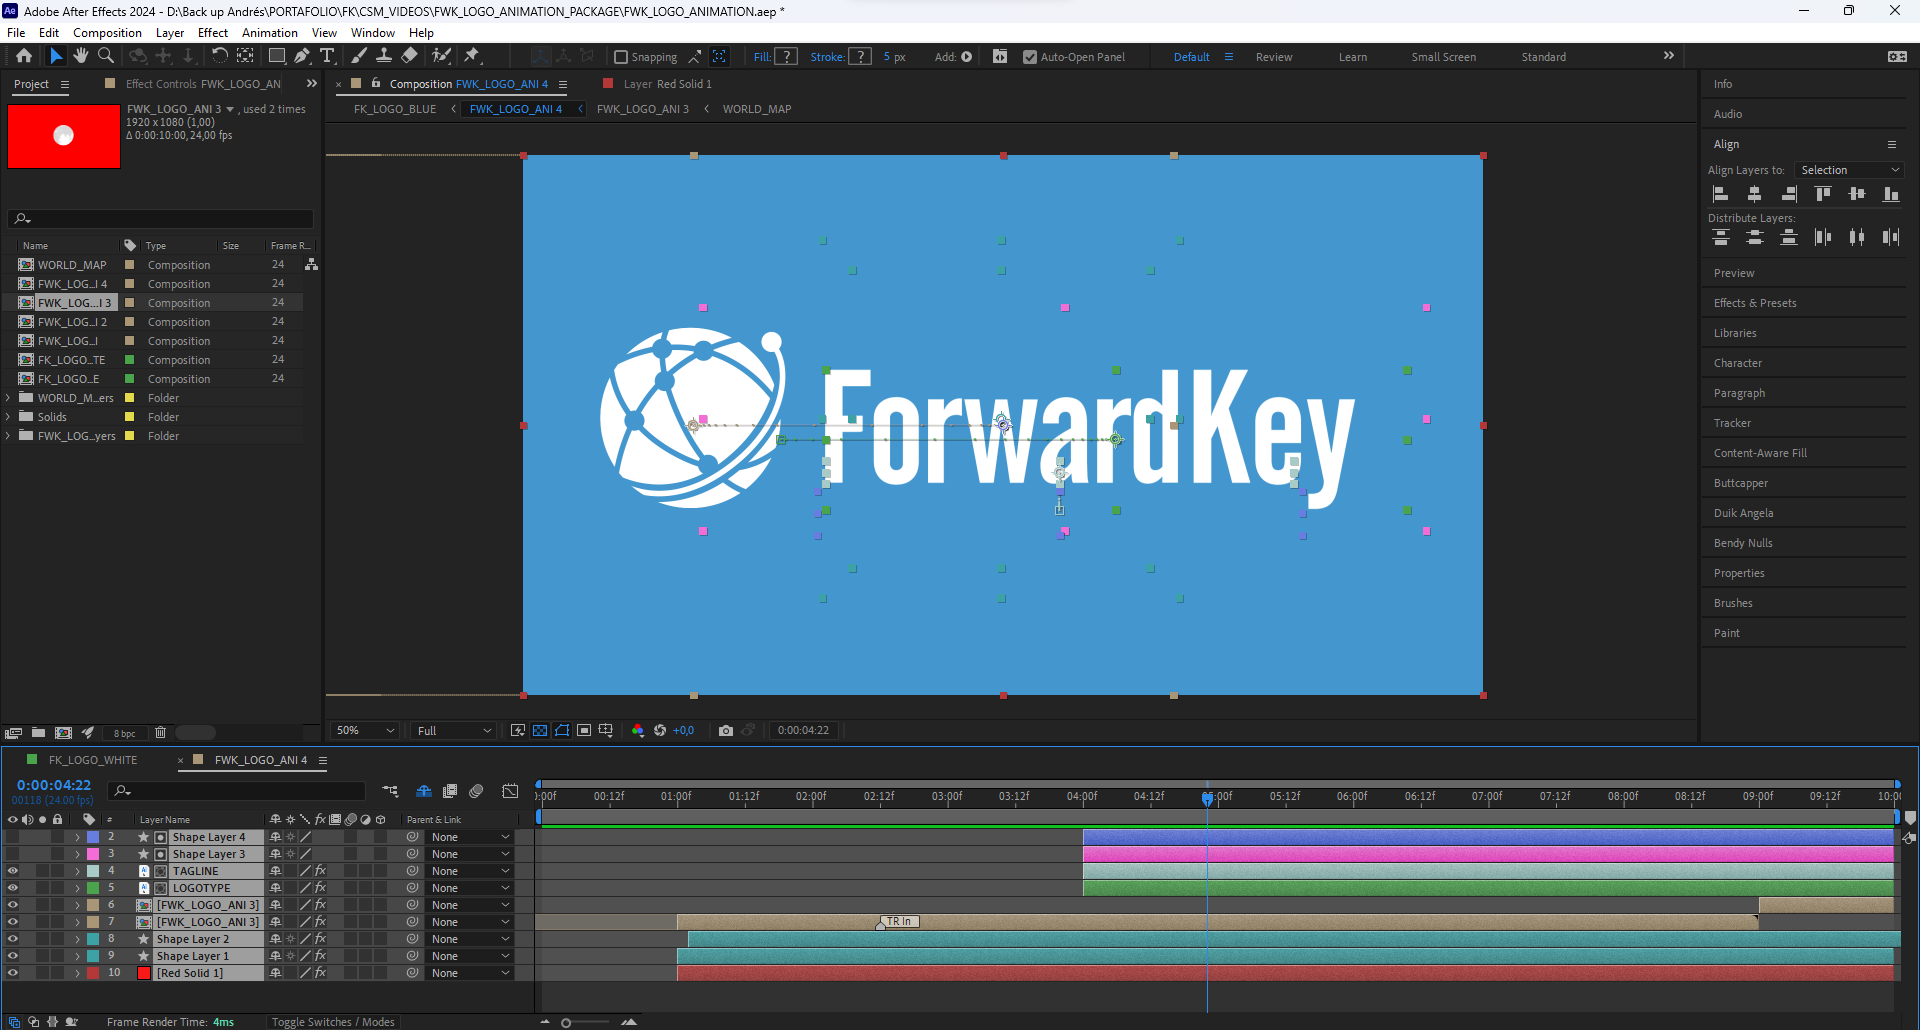
Task: Toggle mask and shape path visibility
Action: tap(562, 731)
